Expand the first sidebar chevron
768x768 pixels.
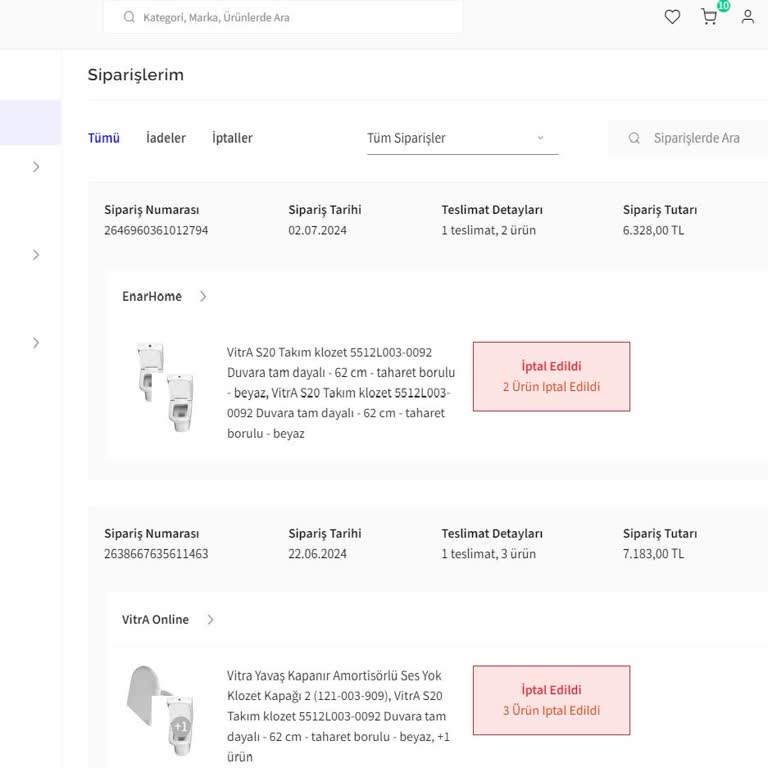point(36,167)
